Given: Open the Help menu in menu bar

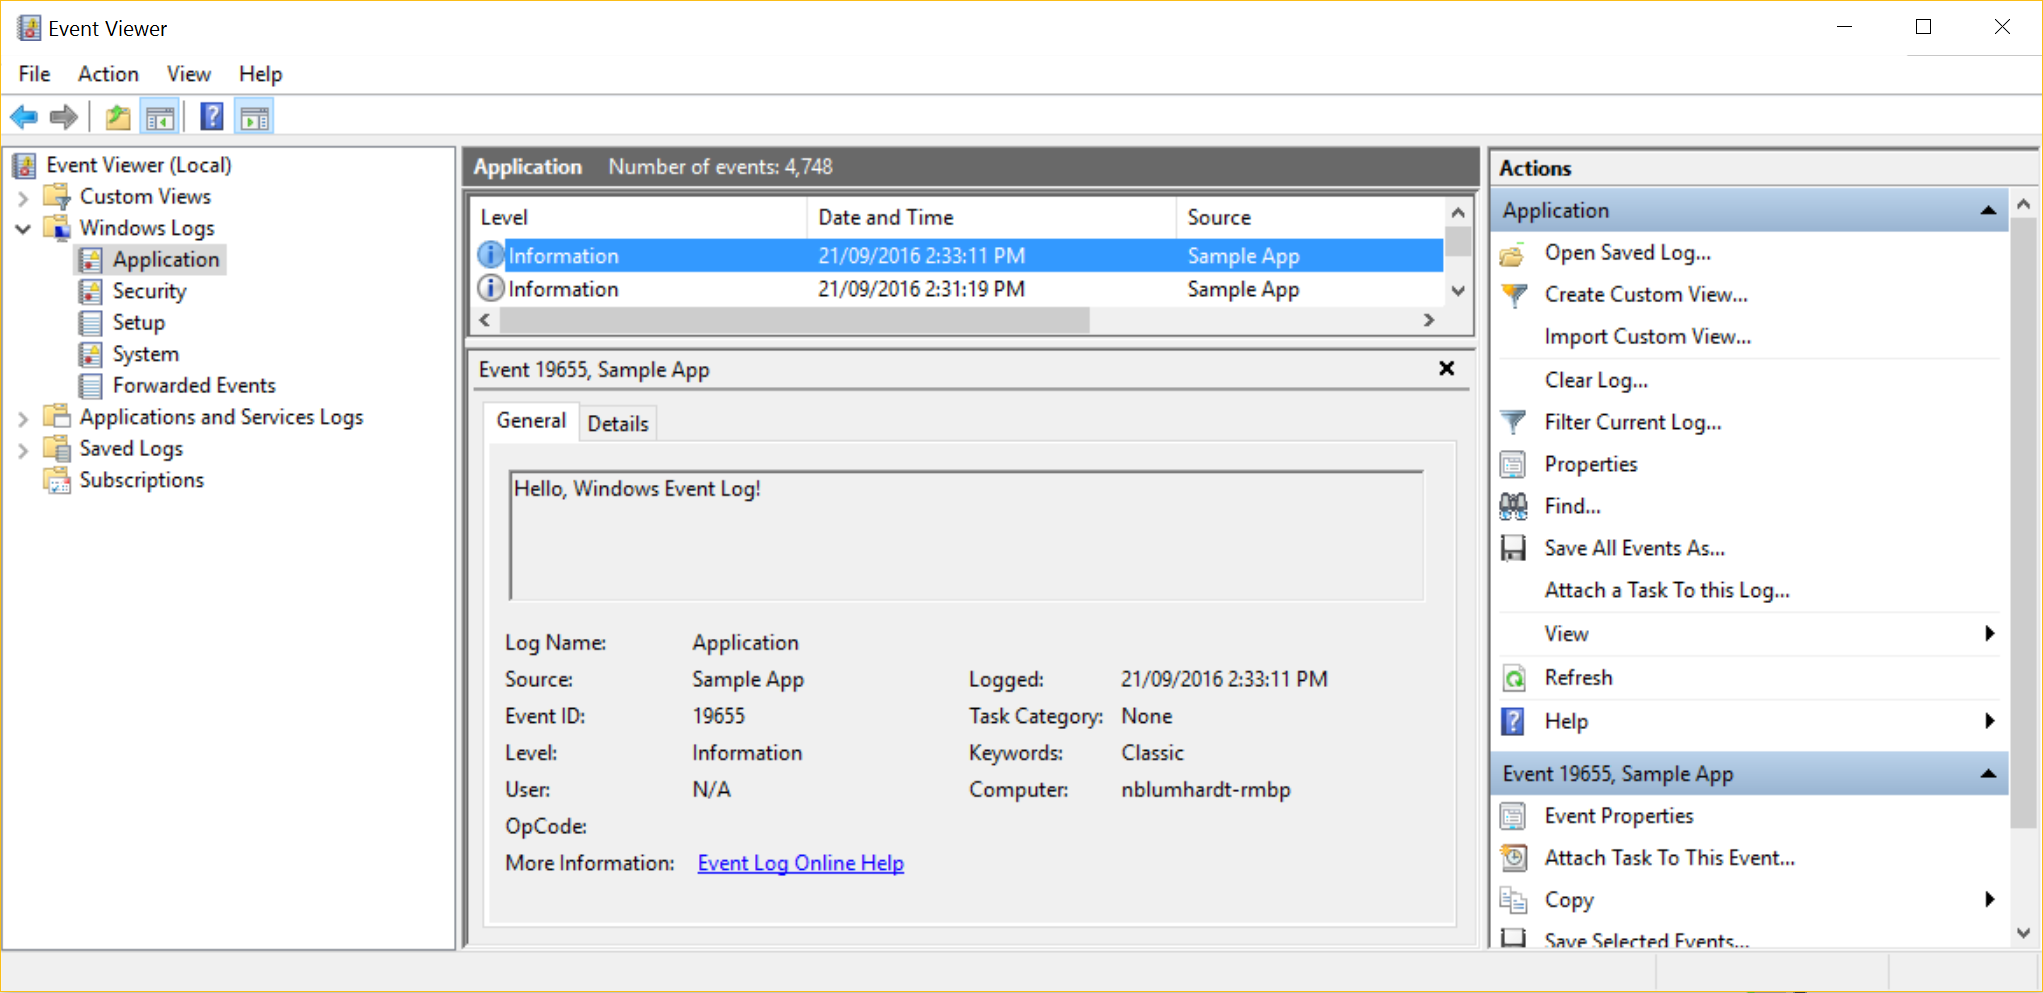Looking at the screenshot, I should 260,74.
